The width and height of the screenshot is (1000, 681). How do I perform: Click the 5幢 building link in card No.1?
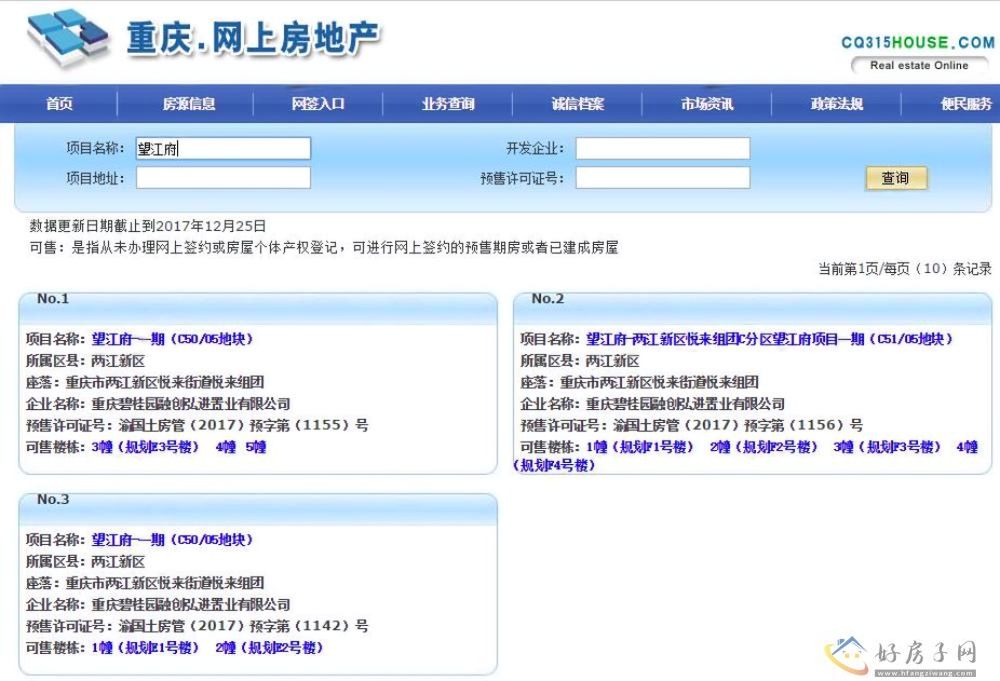tap(256, 447)
